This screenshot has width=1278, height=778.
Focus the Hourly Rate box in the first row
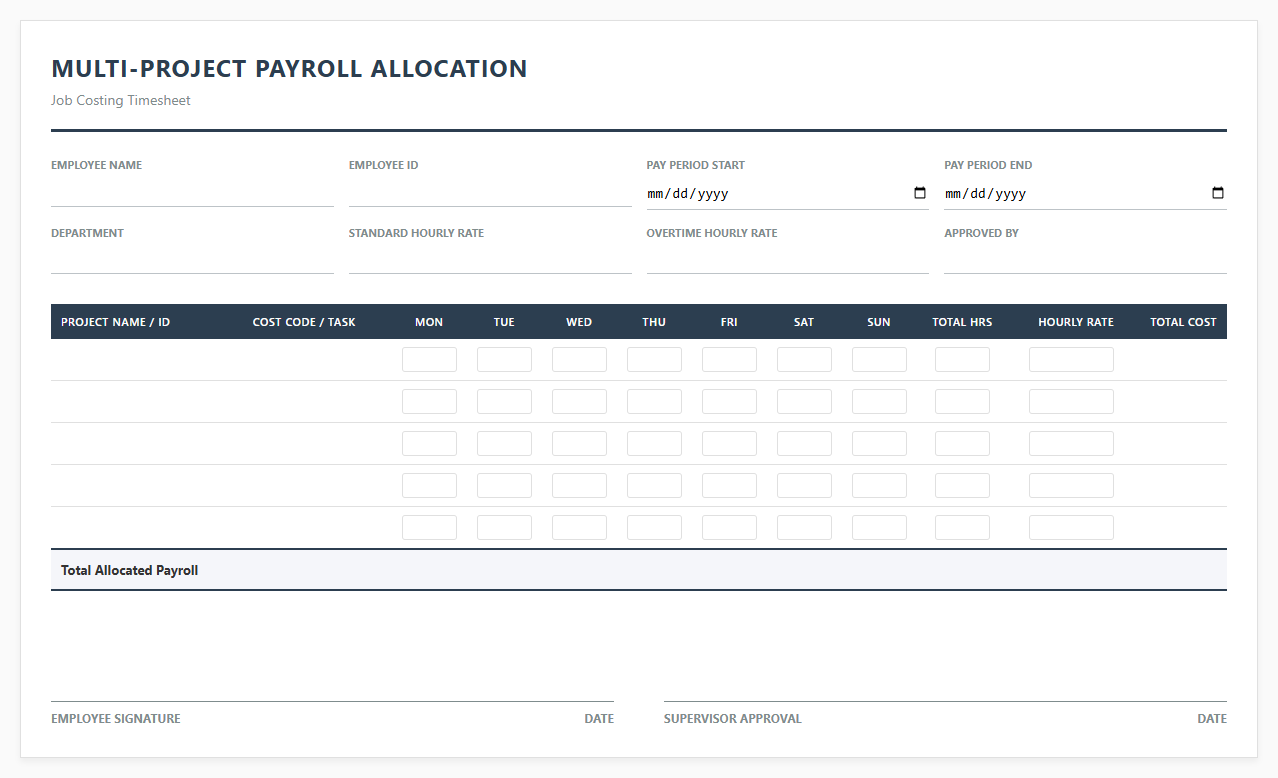[1071, 360]
